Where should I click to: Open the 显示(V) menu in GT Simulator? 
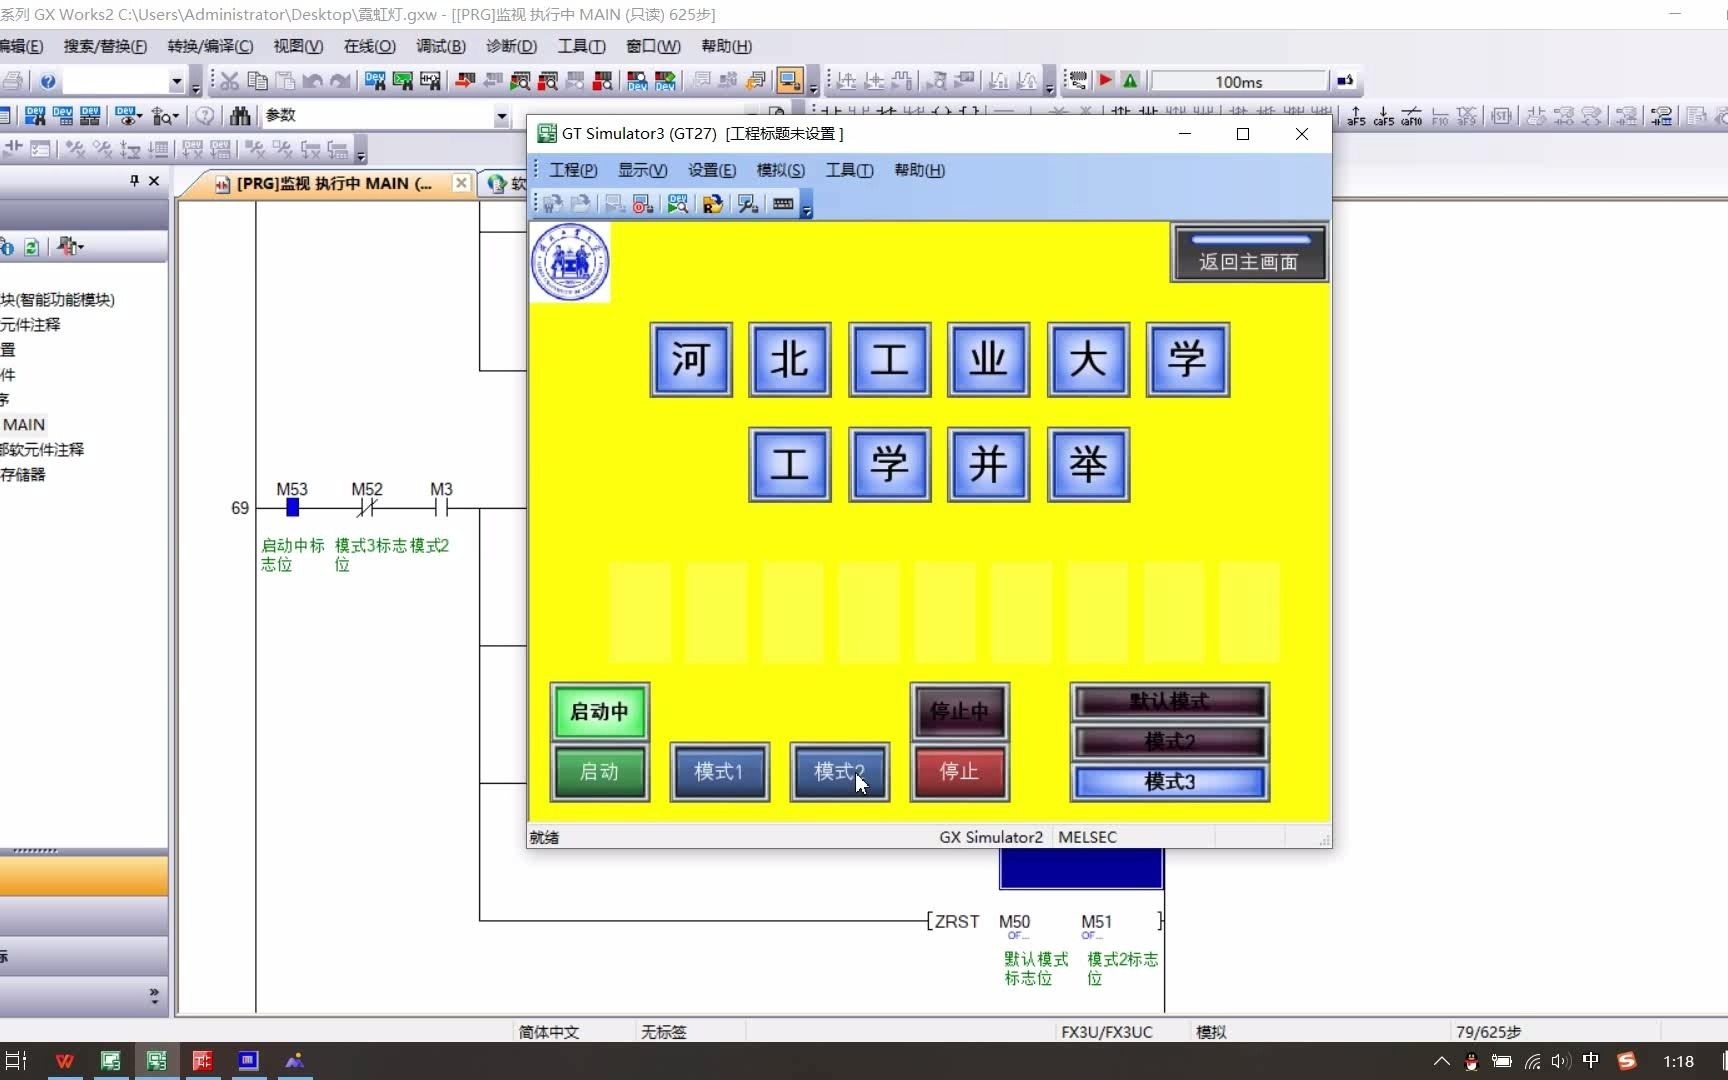click(642, 170)
